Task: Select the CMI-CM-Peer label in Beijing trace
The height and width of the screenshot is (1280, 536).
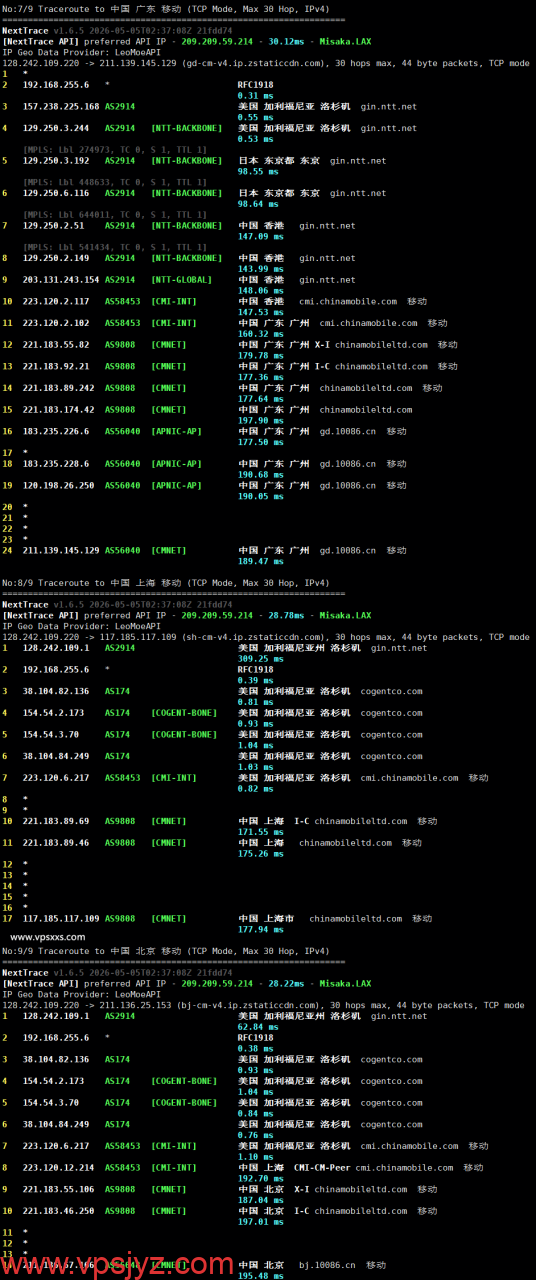Action: [x=322, y=1167]
